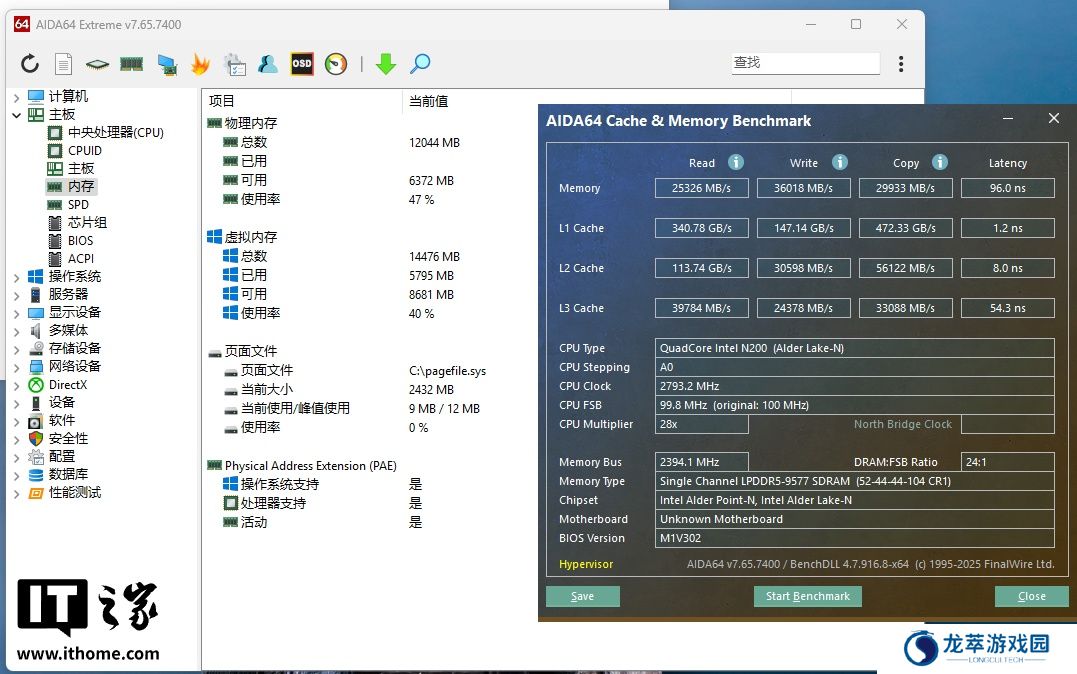Click the L3 Cache Latency 54.3 ns field
The height and width of the screenshot is (674, 1077).
[x=1008, y=308]
